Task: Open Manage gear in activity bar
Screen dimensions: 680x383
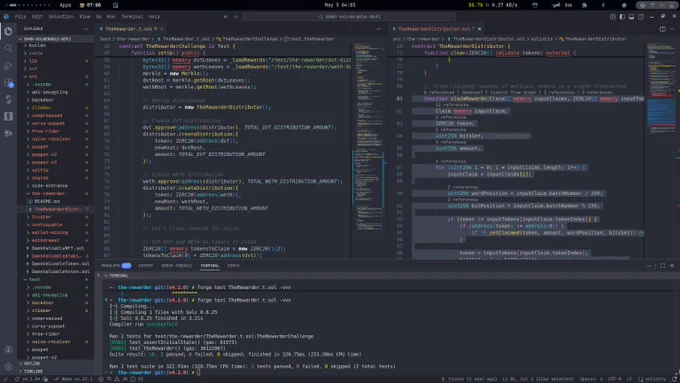Action: point(8,367)
